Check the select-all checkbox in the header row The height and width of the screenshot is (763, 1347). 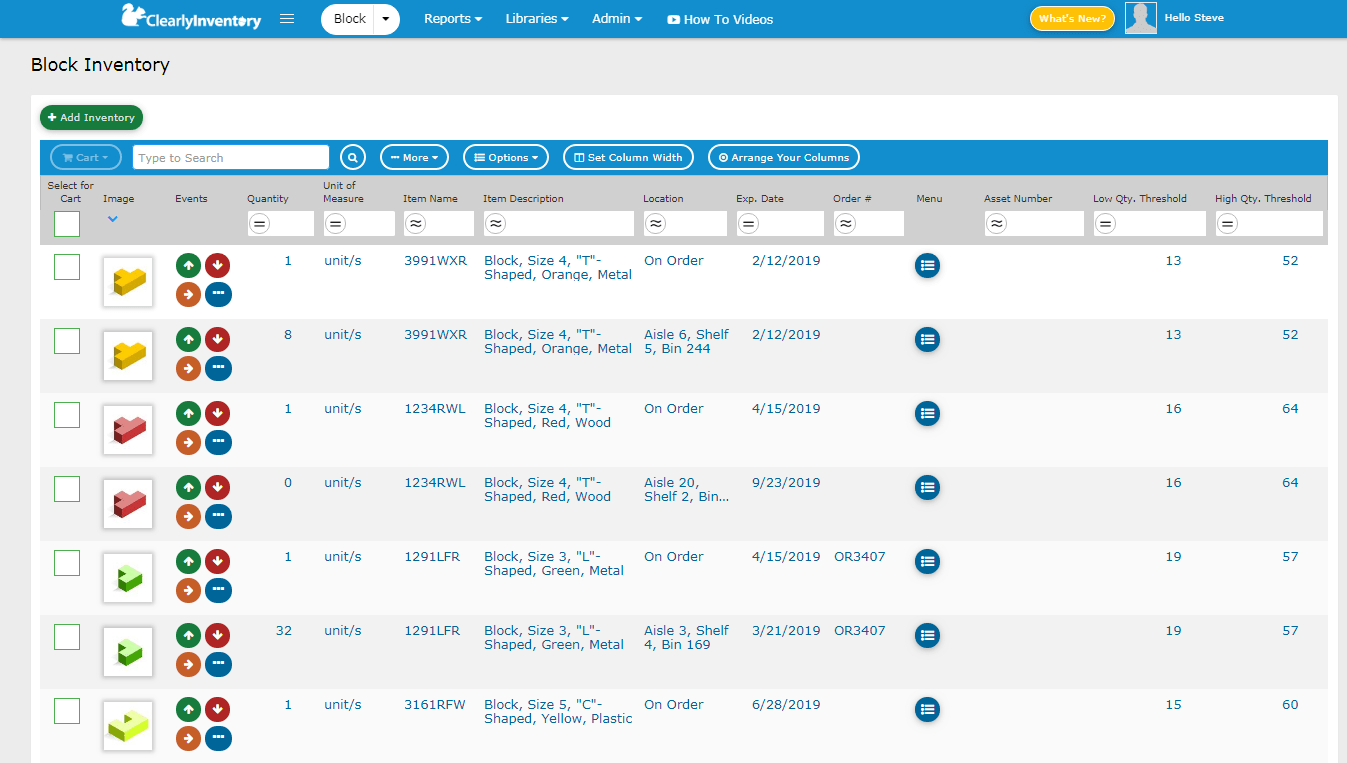click(66, 224)
